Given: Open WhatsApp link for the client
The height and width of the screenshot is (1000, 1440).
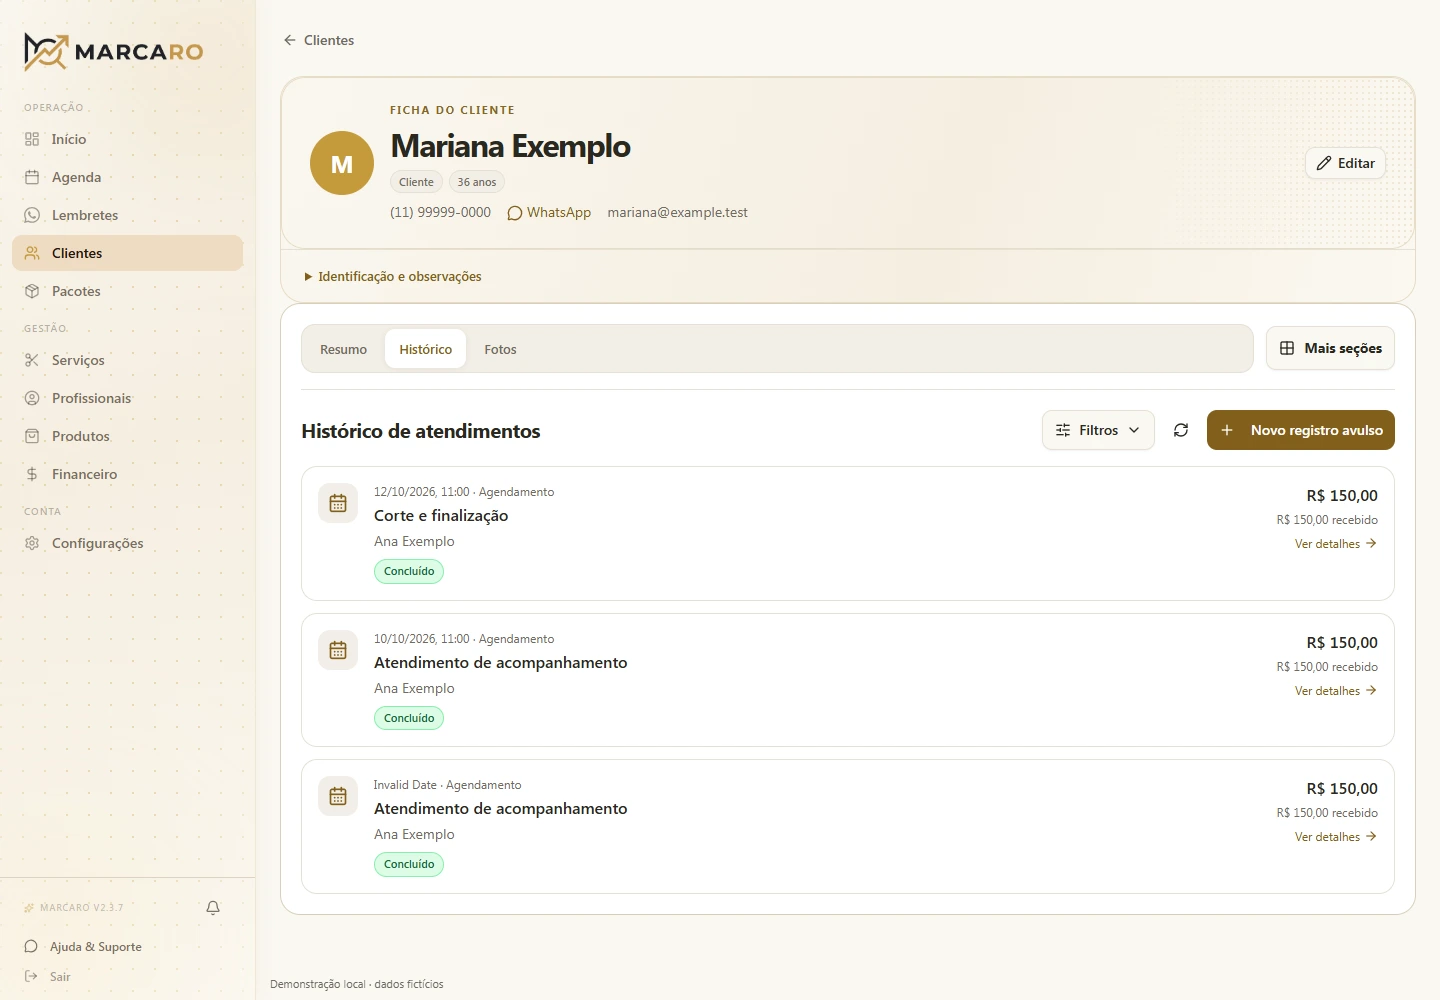Looking at the screenshot, I should [549, 212].
